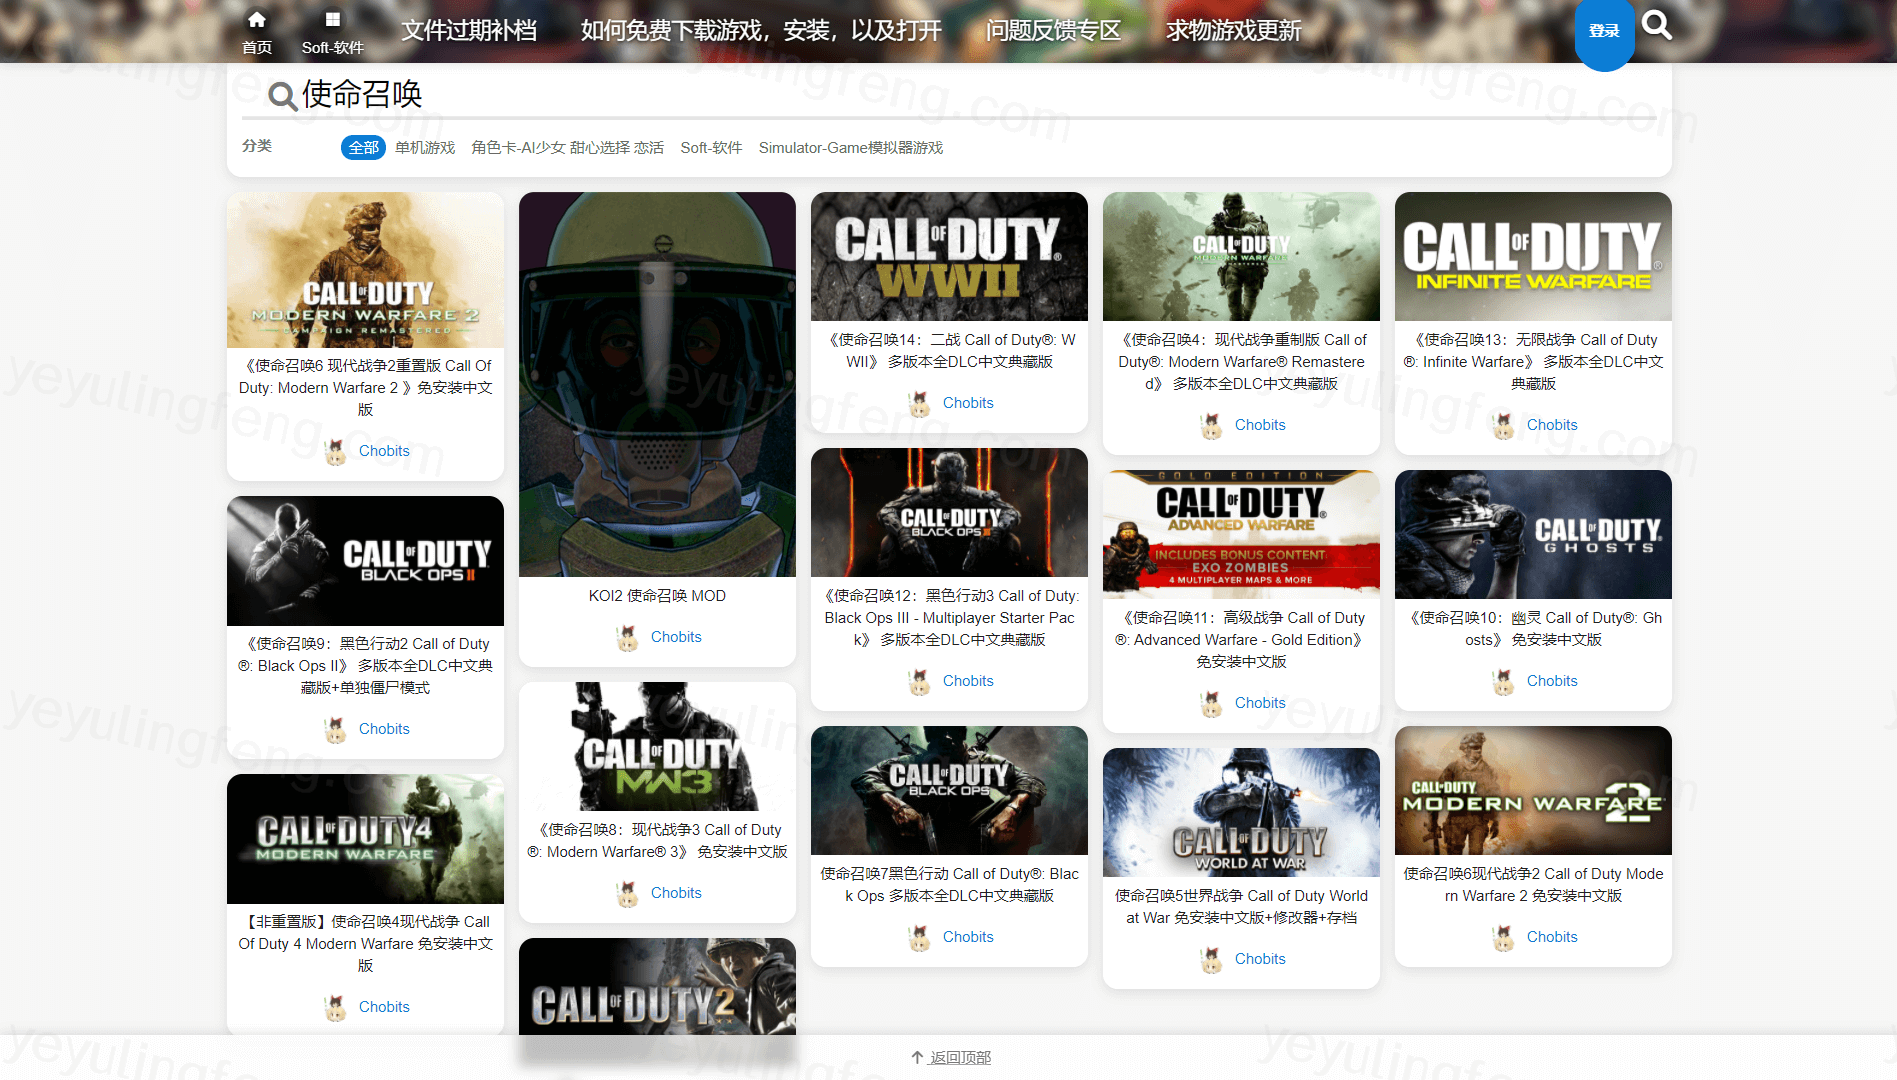Open title 使命召唤9 黑色行动2
Image resolution: width=1897 pixels, height=1080 pixels.
tap(366, 666)
